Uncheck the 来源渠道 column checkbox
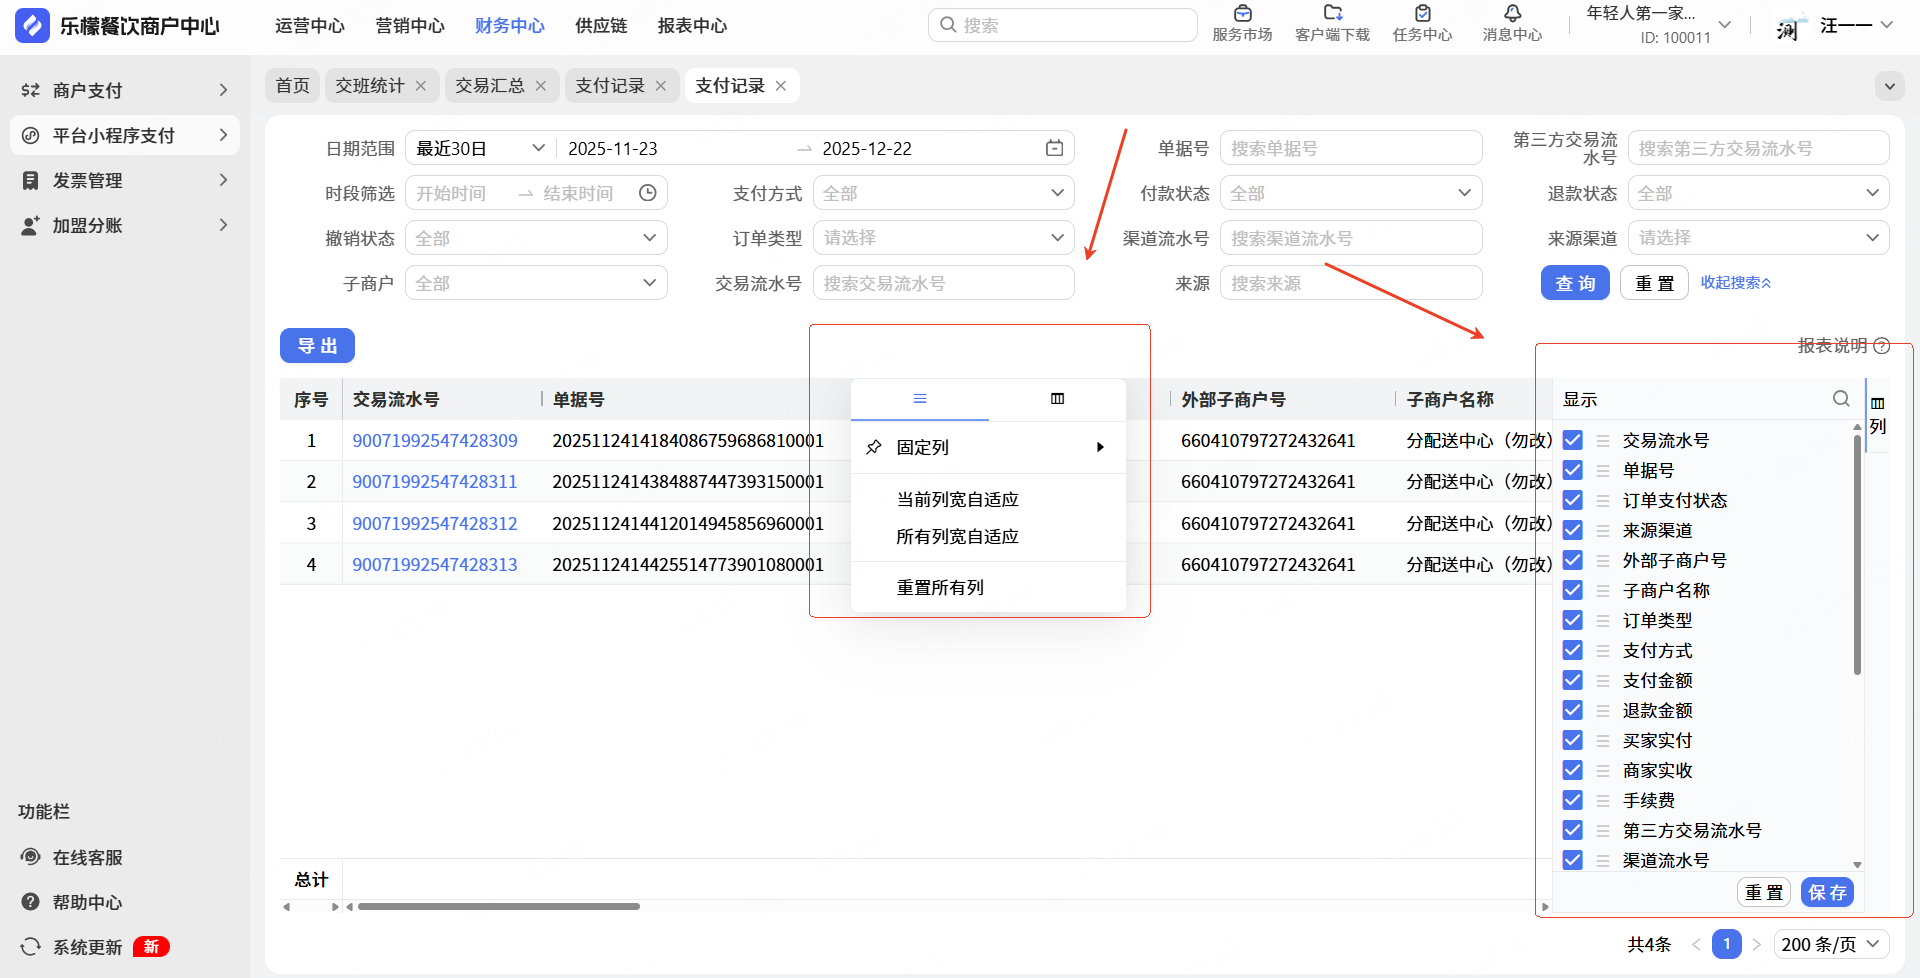Viewport: 1920px width, 978px height. pos(1573,530)
